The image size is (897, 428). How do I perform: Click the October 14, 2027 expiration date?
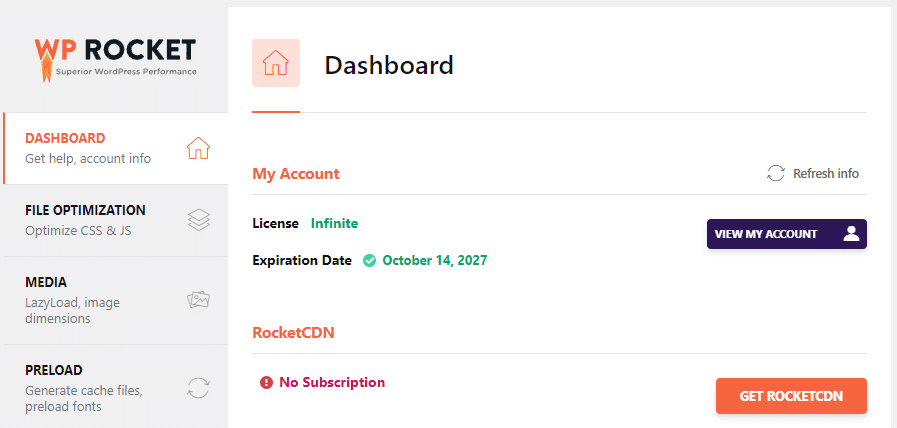point(434,261)
